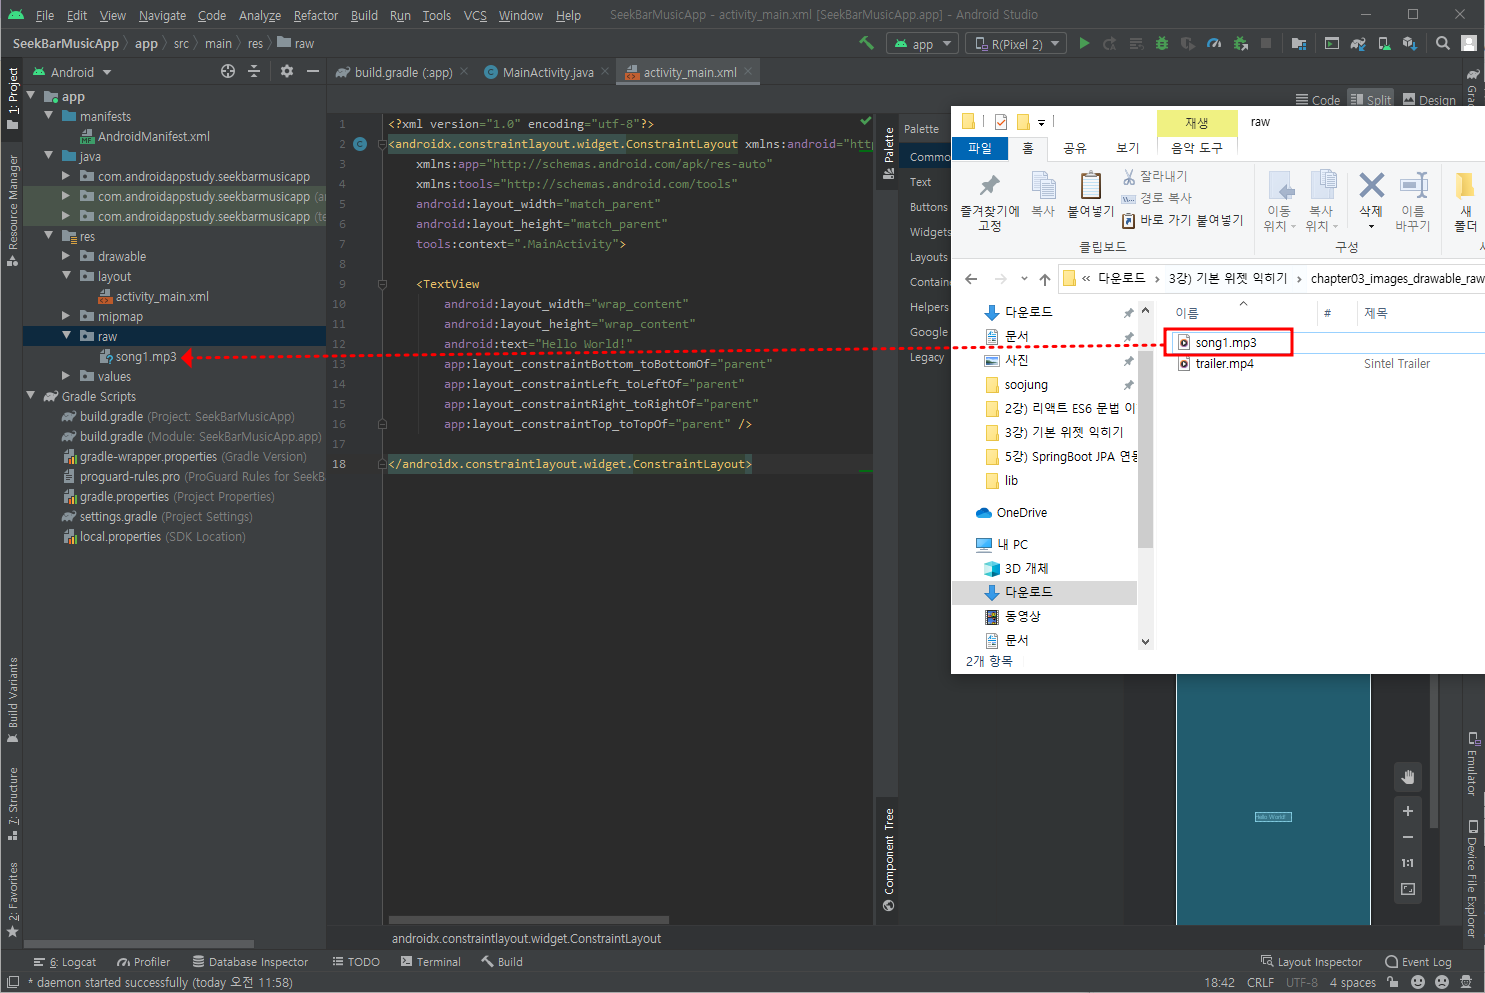This screenshot has height=993, width=1485.
Task: Click the scroll-from-source target icon in Project panel
Action: (228, 71)
